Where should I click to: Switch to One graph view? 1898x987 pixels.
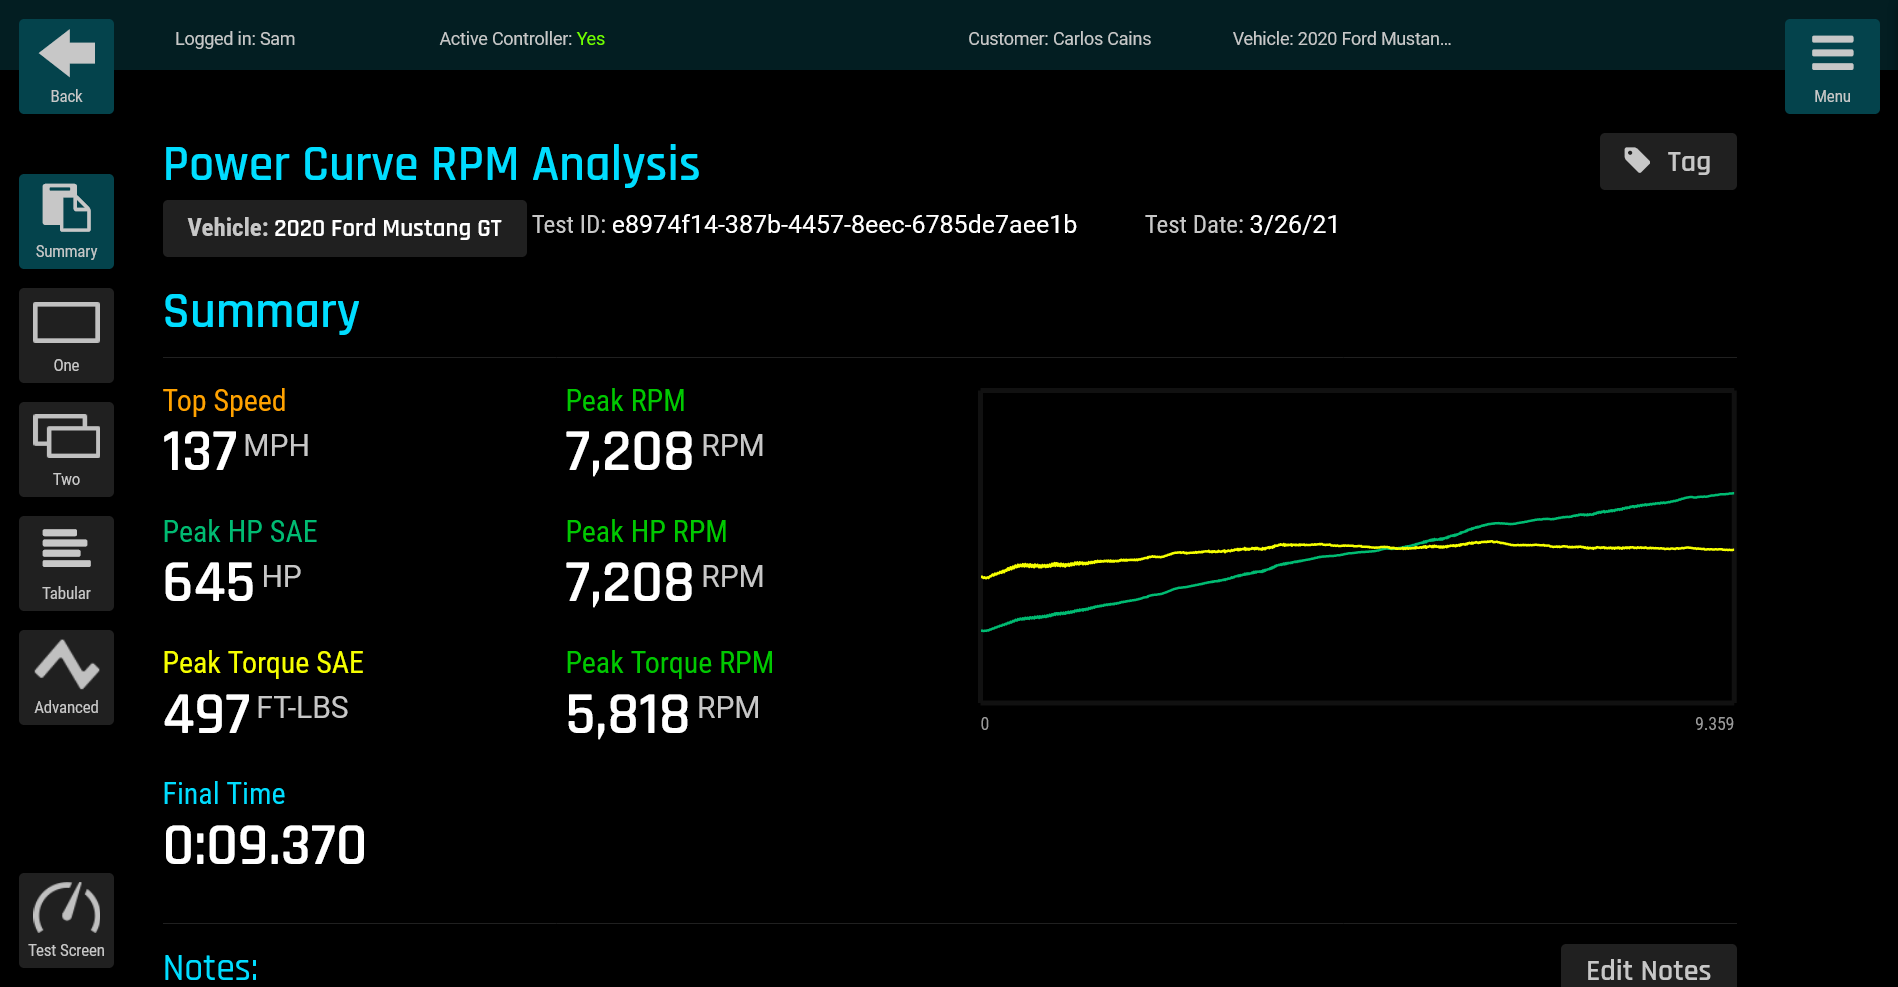[x=66, y=335]
